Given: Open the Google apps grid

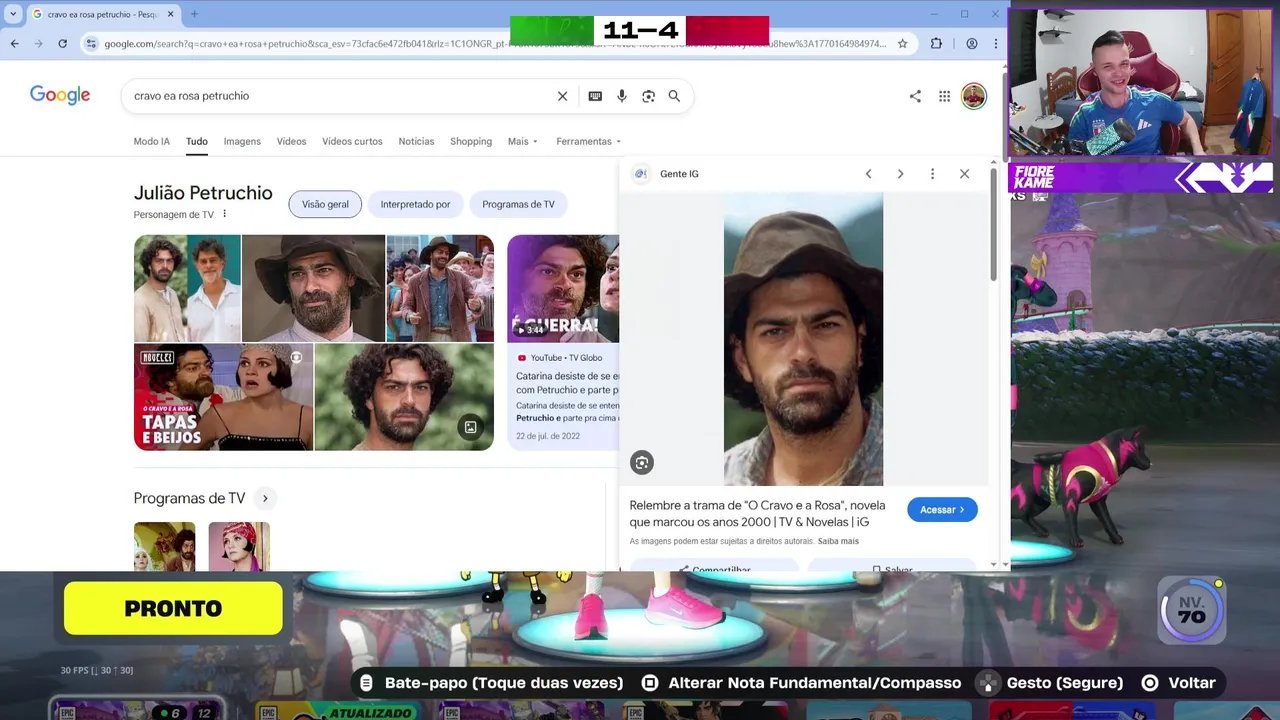Looking at the screenshot, I should point(944,96).
